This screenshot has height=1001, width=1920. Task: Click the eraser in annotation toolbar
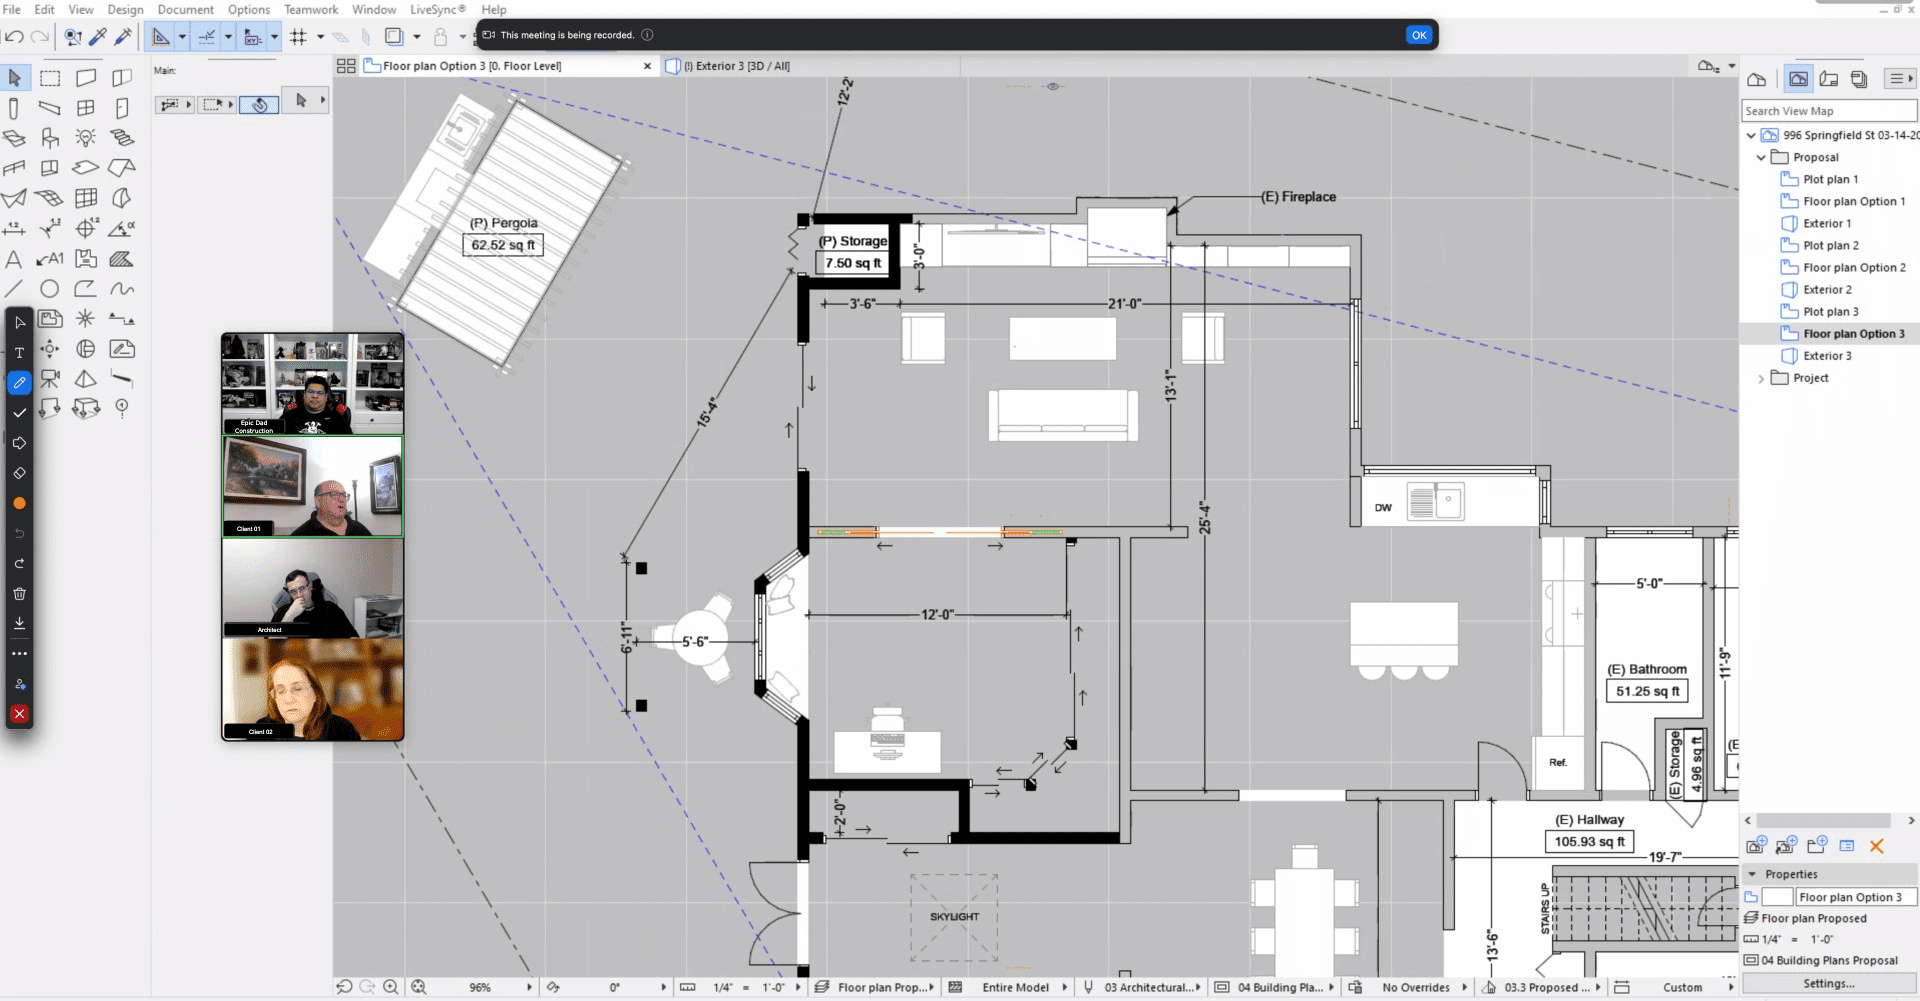coord(19,473)
